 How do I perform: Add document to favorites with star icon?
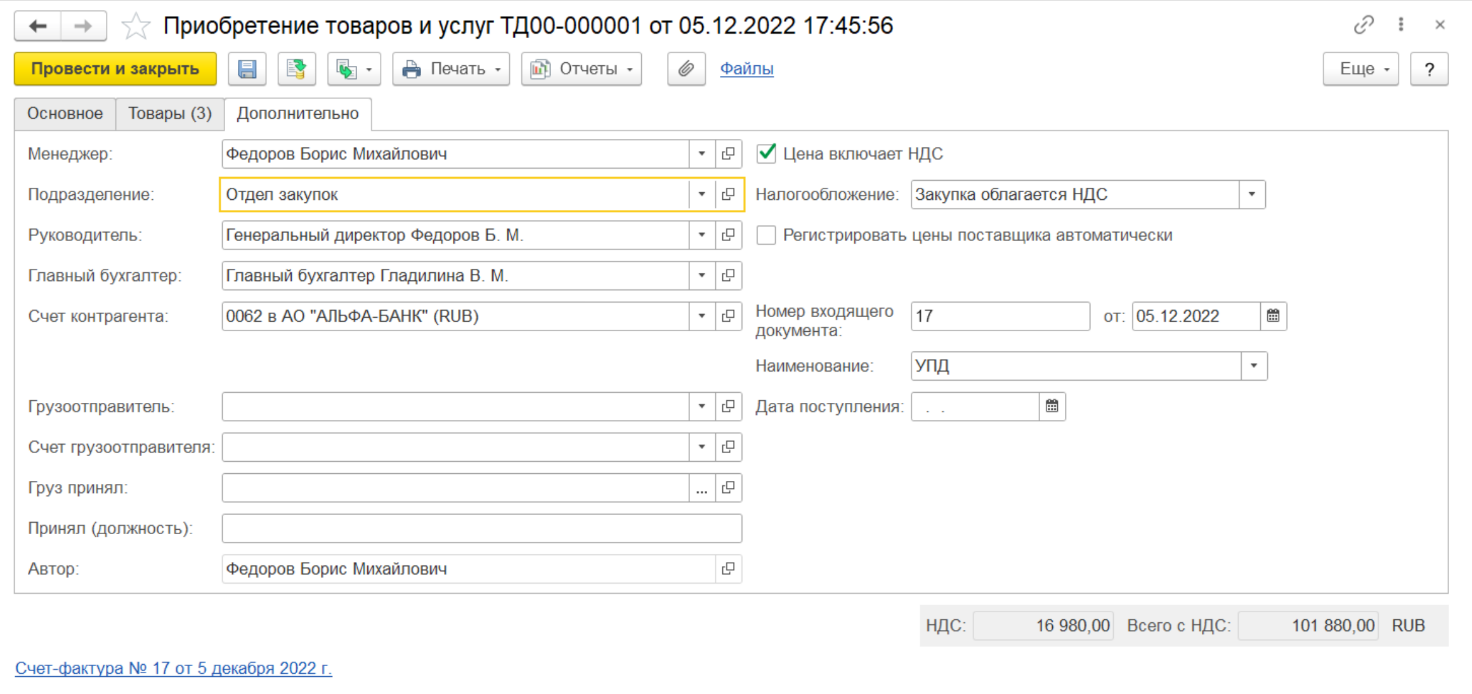136,26
